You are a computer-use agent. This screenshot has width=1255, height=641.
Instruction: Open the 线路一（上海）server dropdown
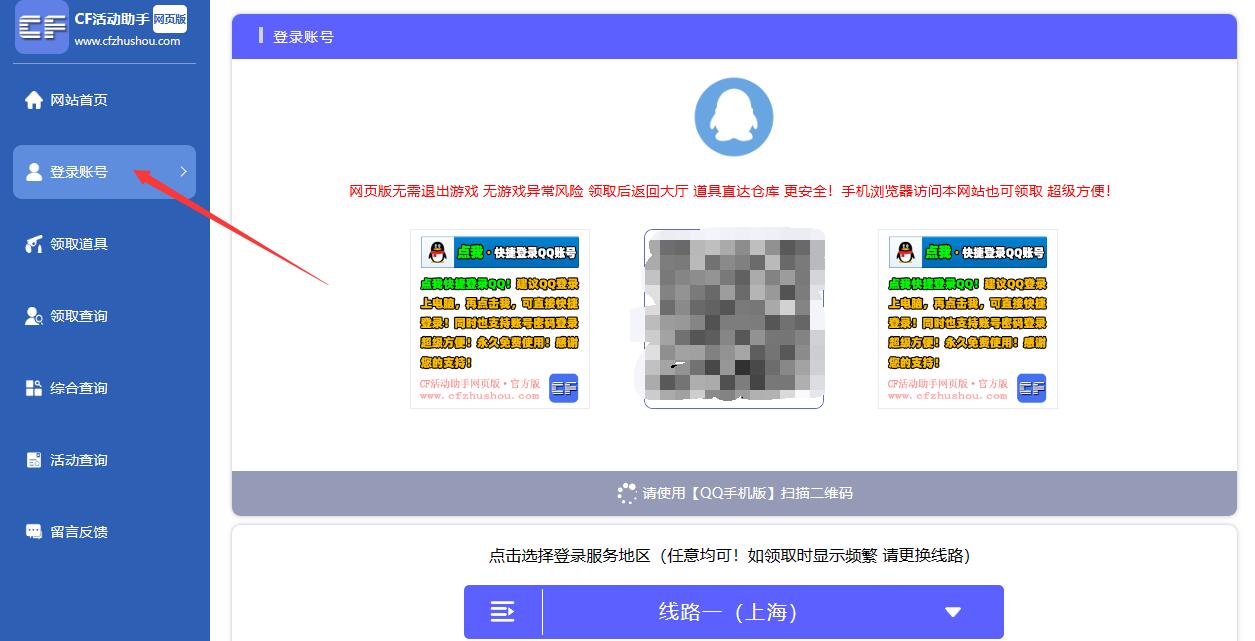[733, 611]
